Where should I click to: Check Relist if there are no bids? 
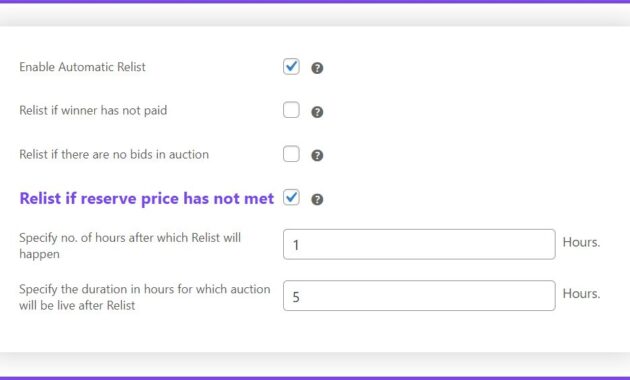coord(291,154)
